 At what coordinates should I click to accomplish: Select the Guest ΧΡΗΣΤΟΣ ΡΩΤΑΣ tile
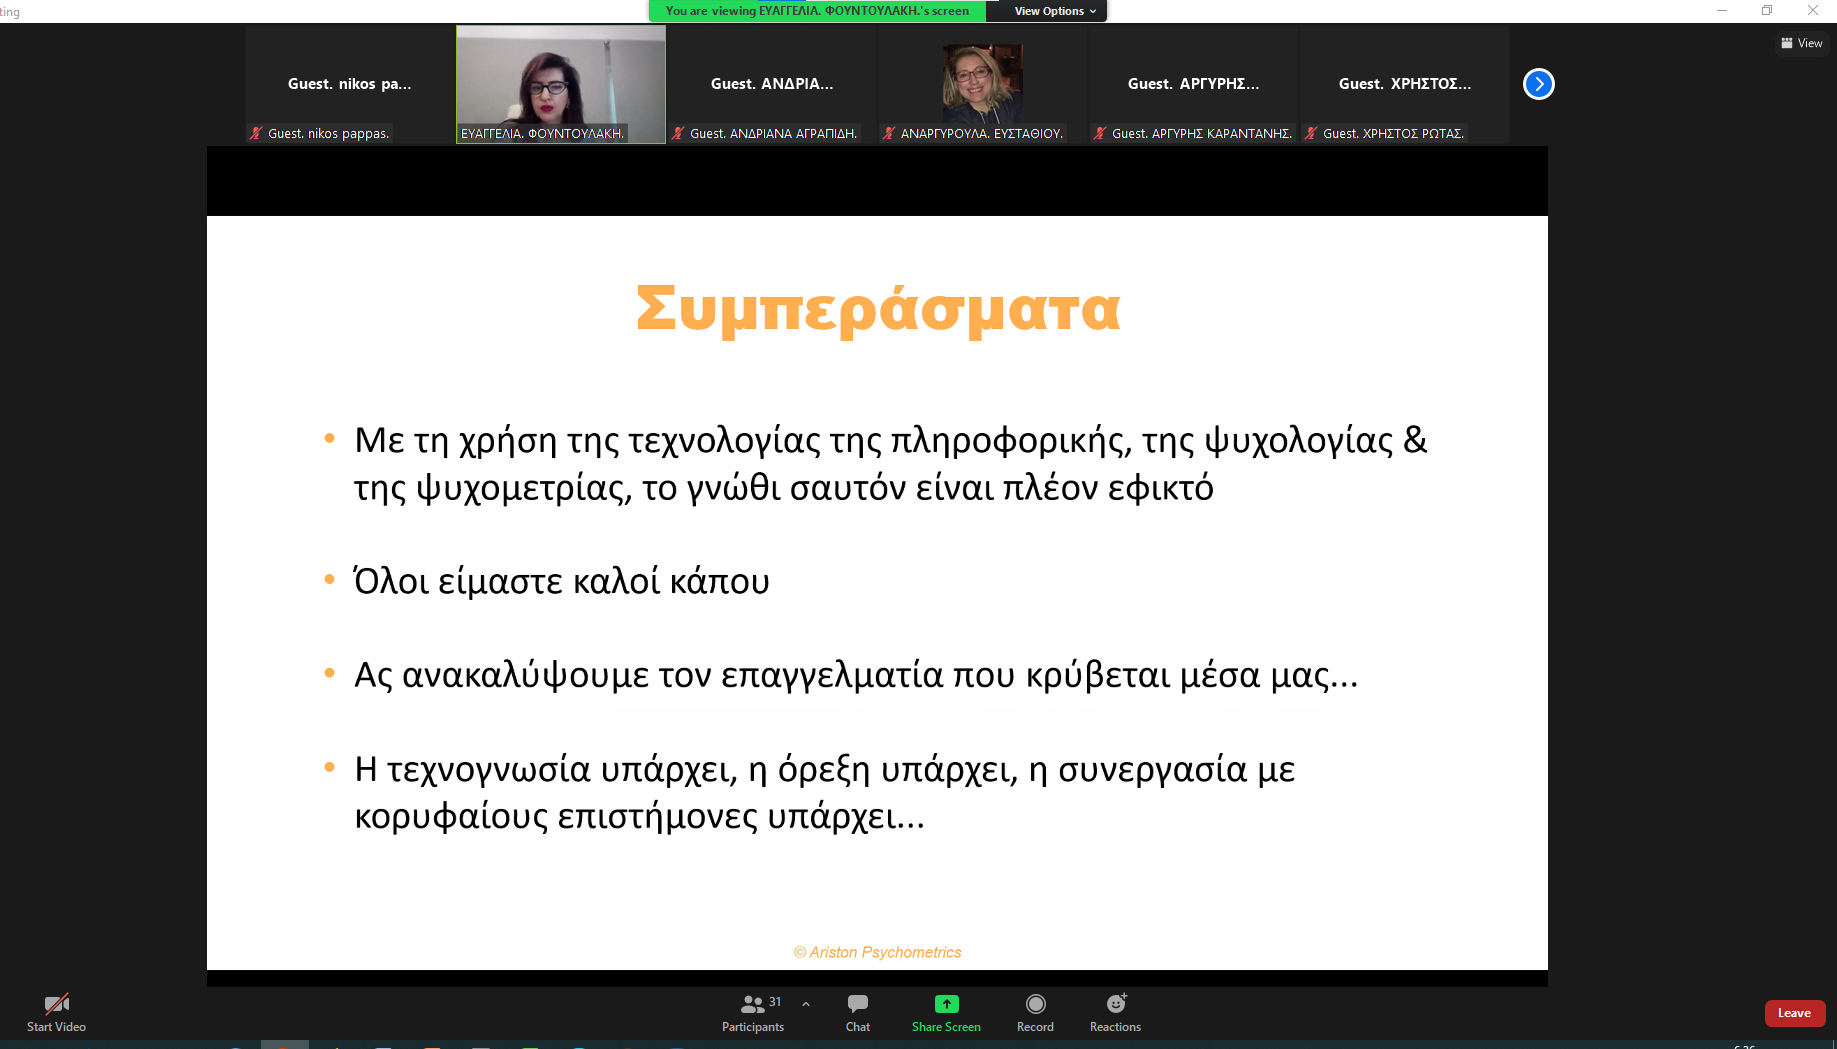click(1405, 84)
